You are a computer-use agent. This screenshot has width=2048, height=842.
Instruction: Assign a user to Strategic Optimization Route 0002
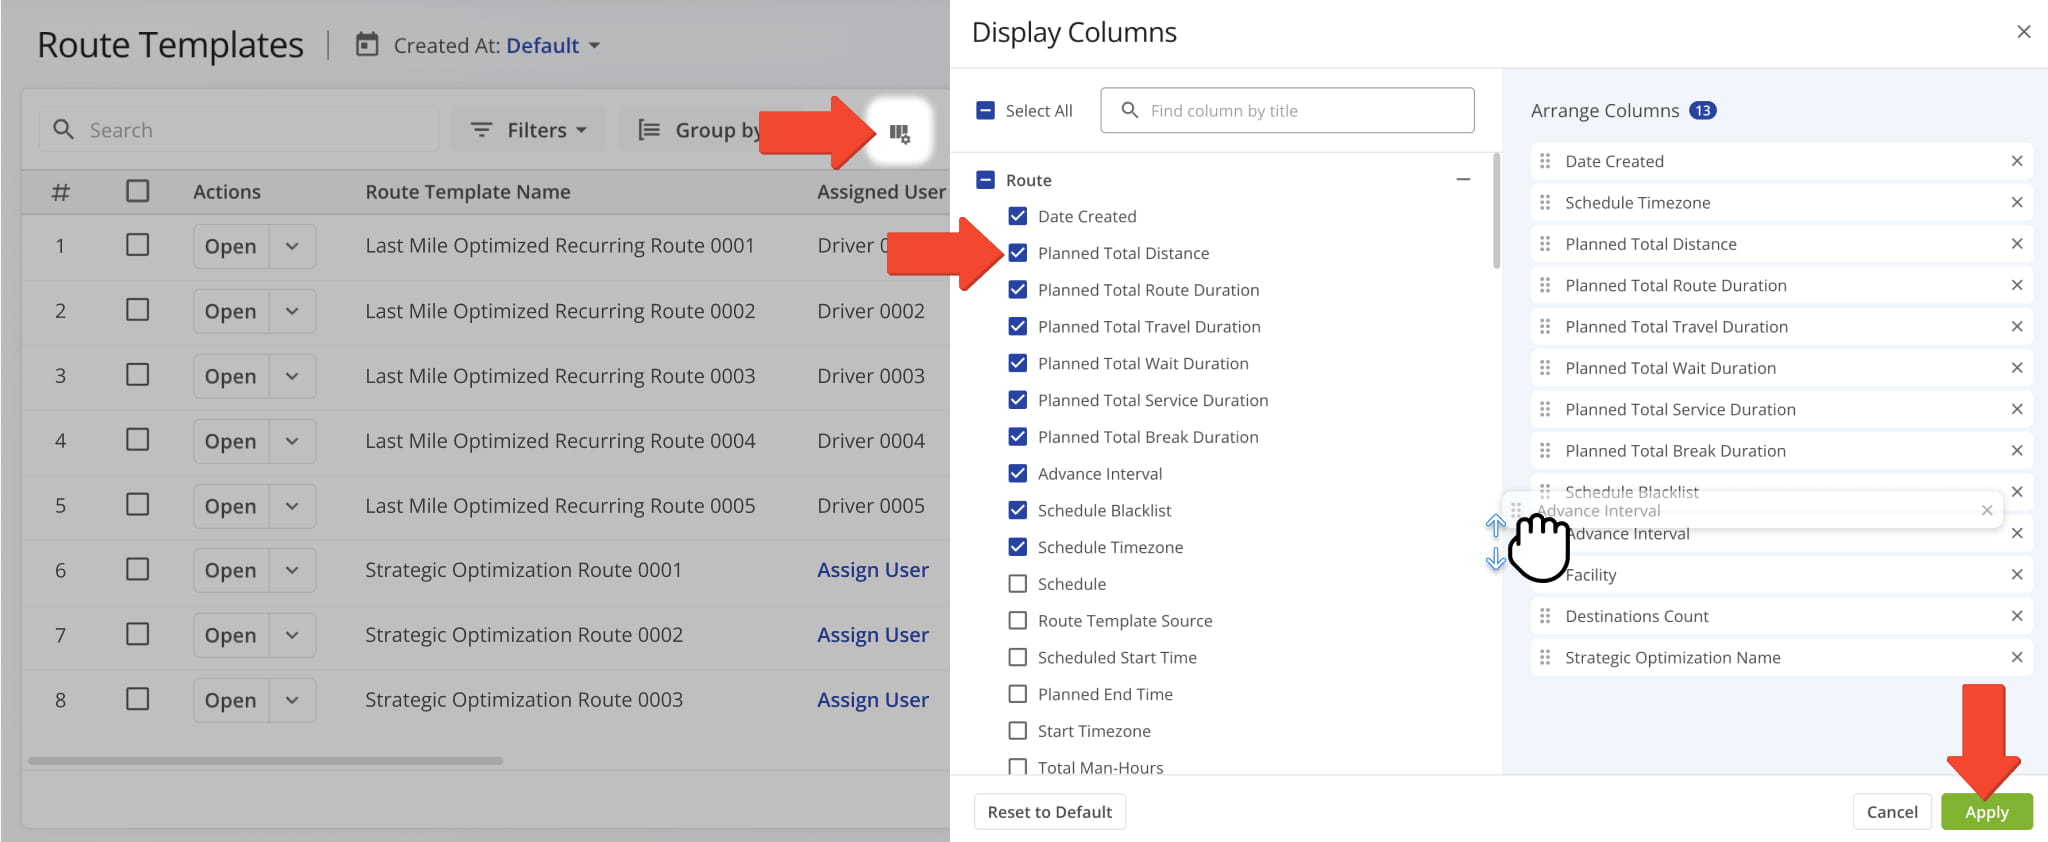(x=873, y=635)
